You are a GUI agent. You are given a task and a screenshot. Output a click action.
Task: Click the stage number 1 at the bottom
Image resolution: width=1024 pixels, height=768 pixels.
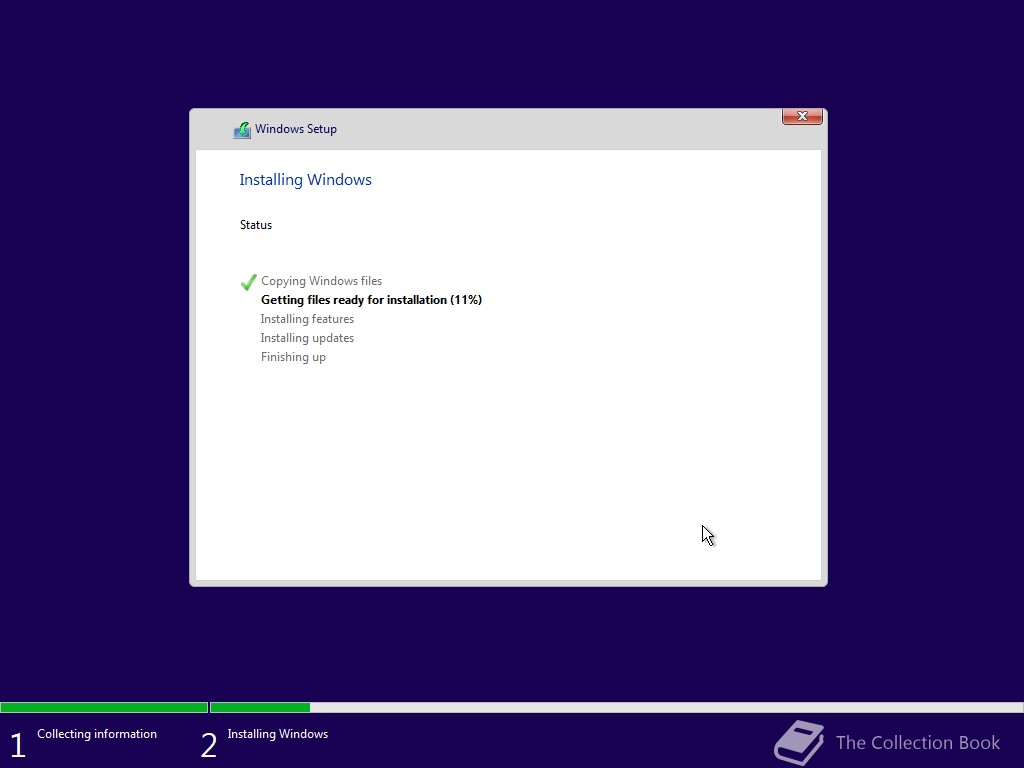[x=18, y=745]
